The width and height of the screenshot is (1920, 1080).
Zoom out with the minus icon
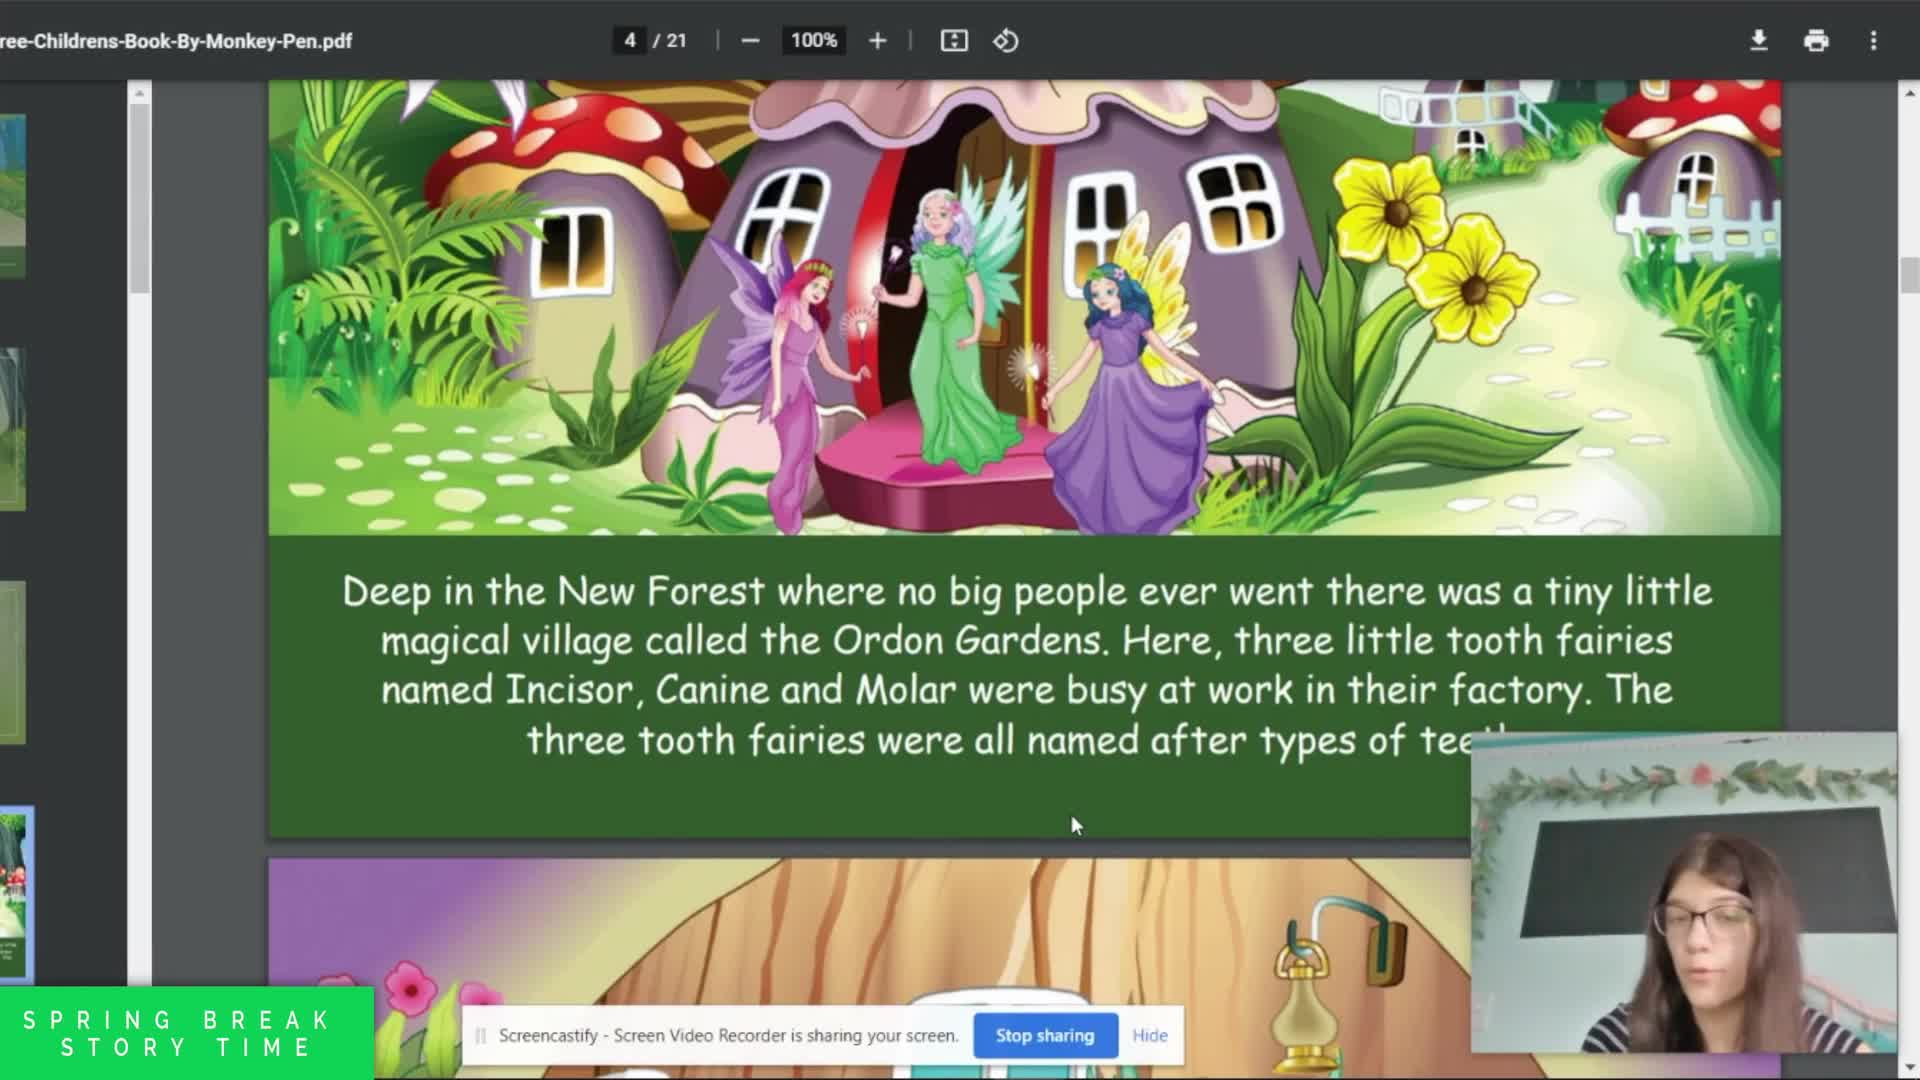pyautogui.click(x=750, y=41)
